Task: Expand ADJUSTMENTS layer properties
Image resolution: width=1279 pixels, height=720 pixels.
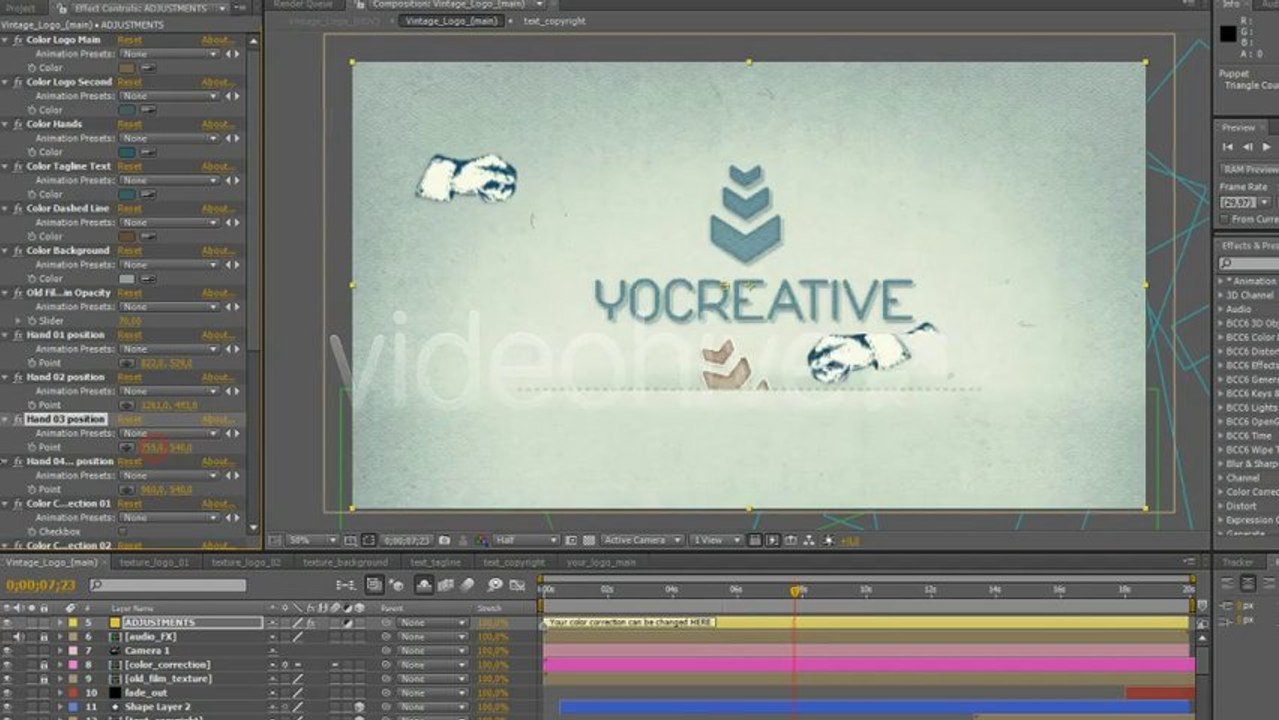Action: (x=59, y=622)
